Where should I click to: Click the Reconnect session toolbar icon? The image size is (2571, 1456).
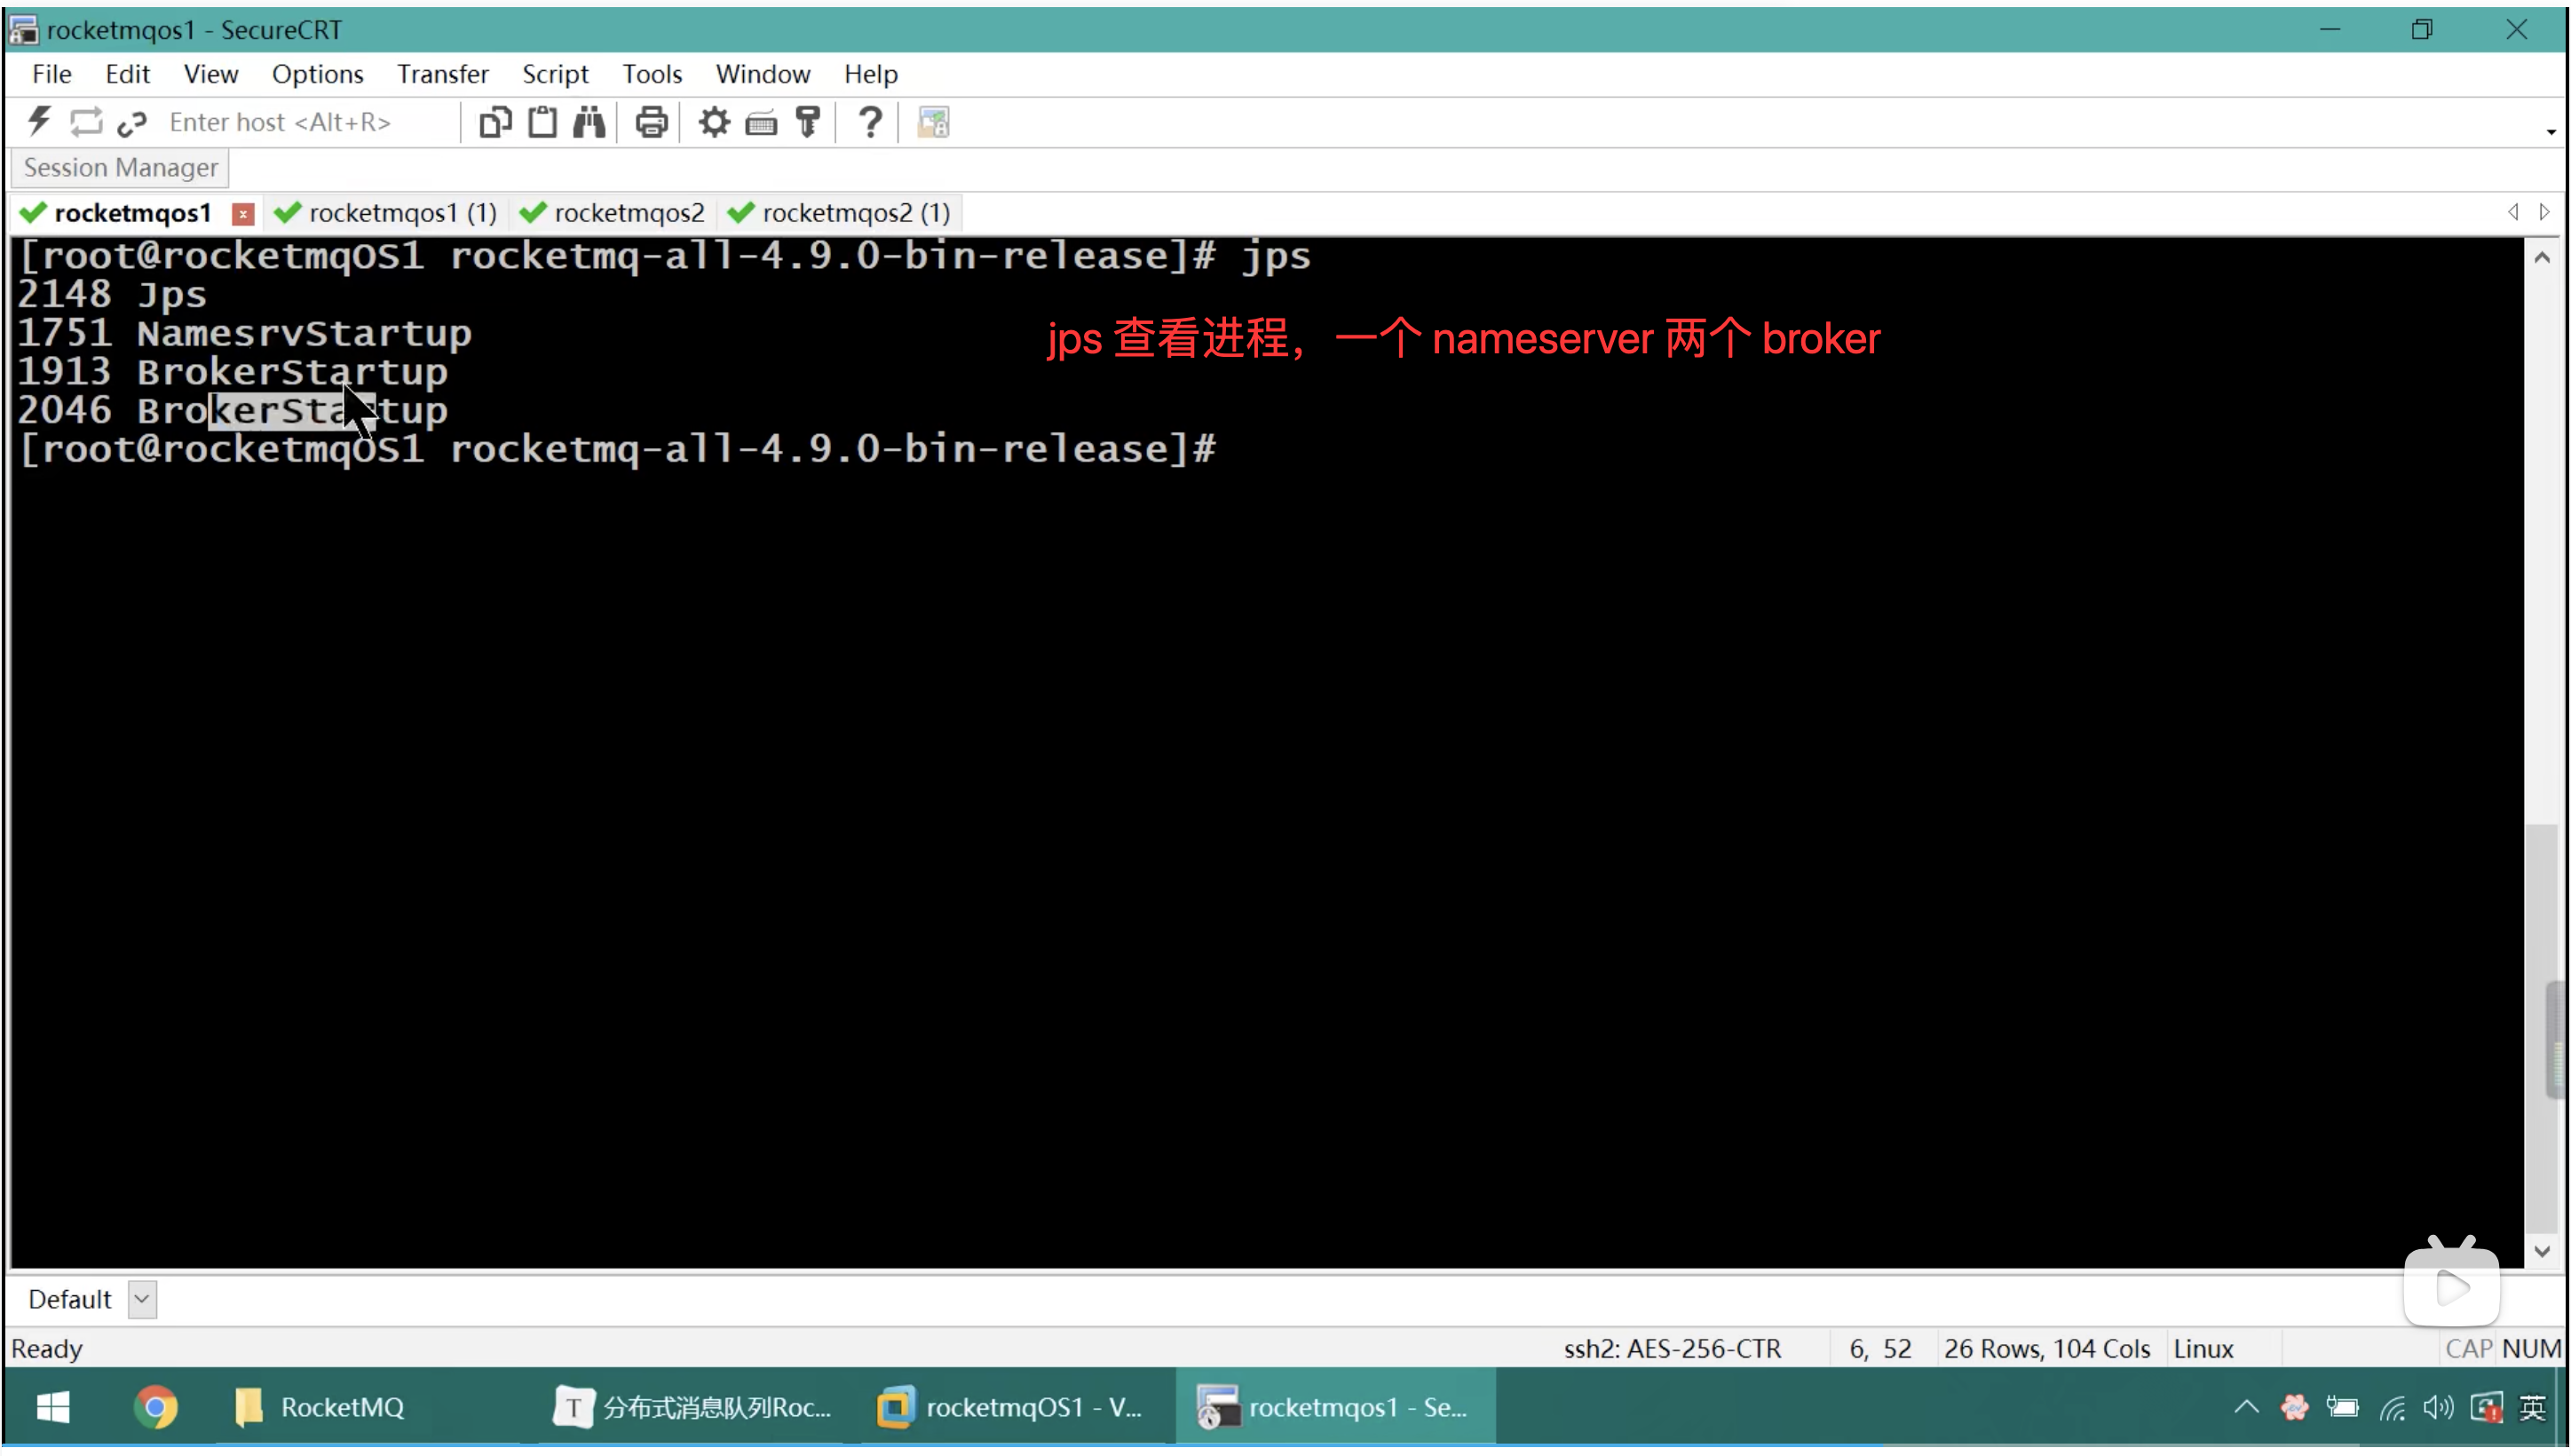pos(86,122)
